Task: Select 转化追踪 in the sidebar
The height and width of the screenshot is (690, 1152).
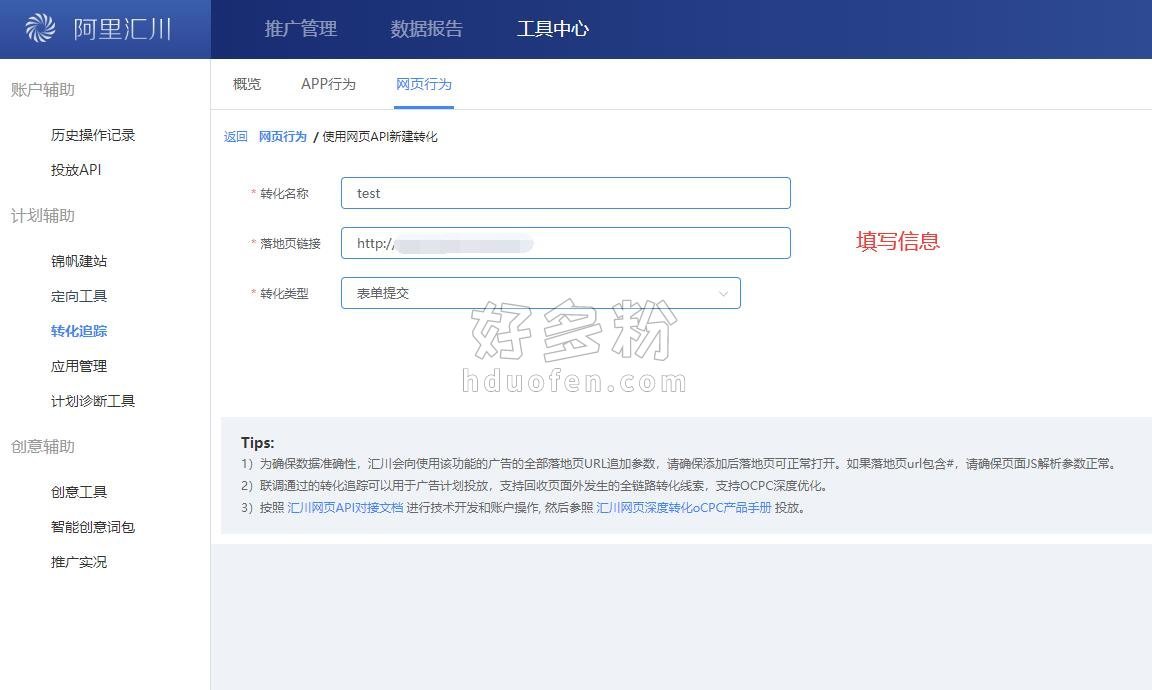Action: tap(79, 331)
